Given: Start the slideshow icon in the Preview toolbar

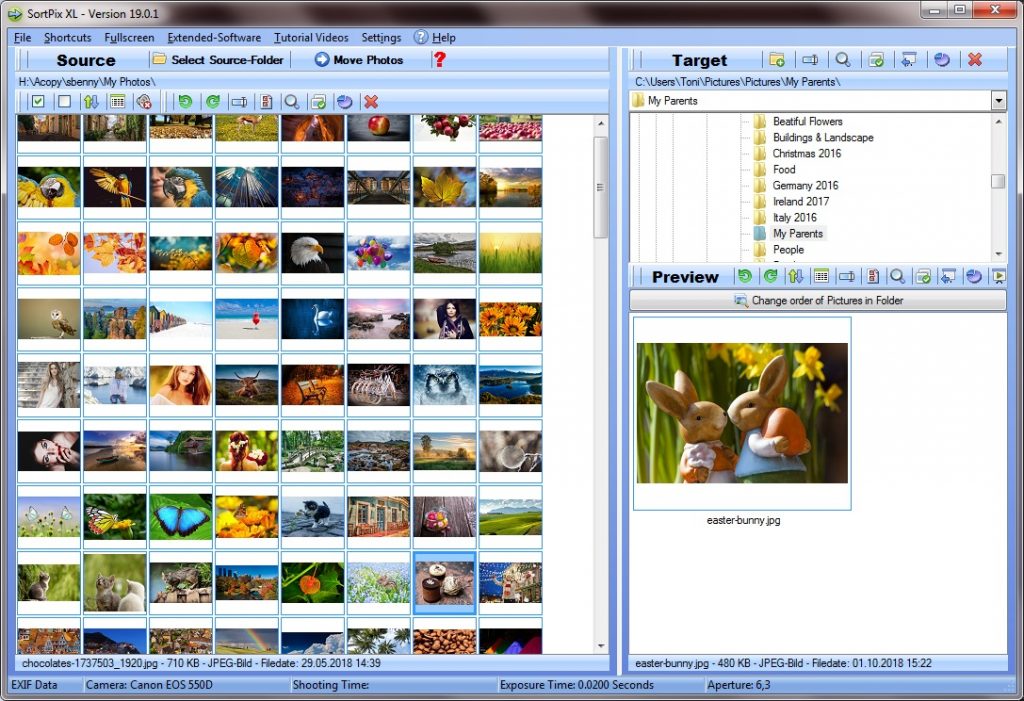Looking at the screenshot, I should [999, 277].
